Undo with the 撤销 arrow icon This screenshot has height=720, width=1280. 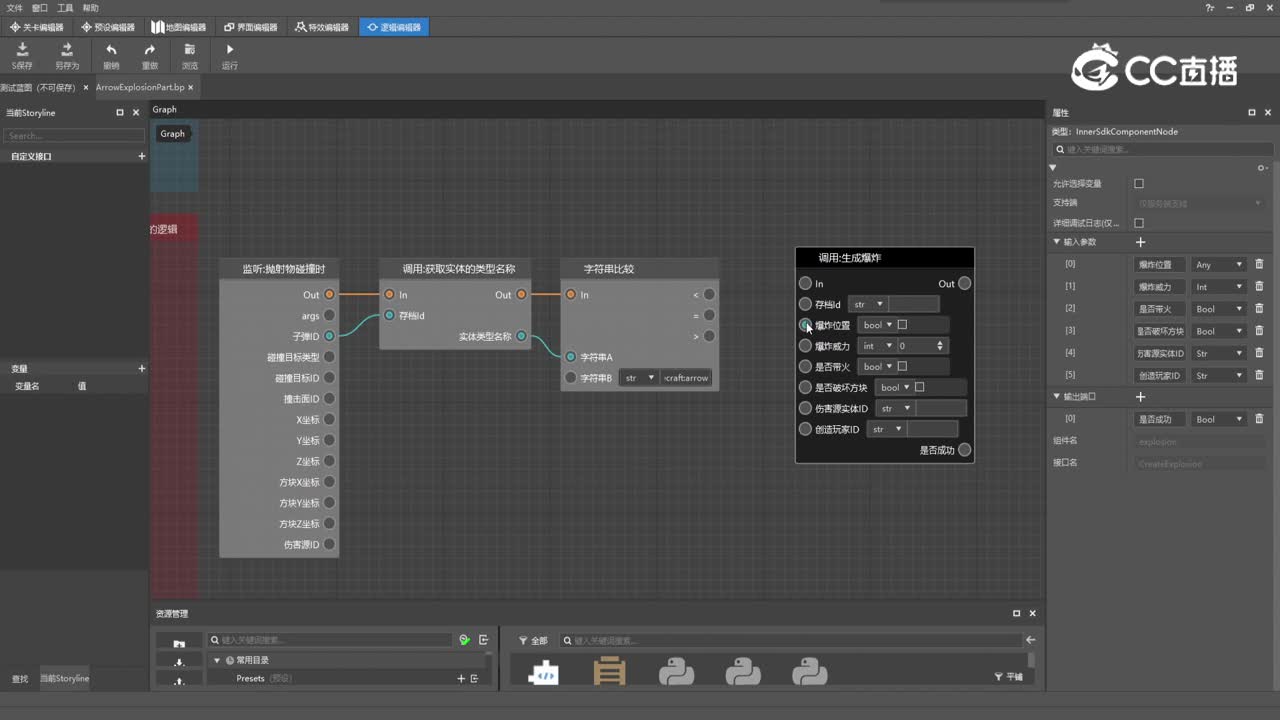(x=111, y=50)
